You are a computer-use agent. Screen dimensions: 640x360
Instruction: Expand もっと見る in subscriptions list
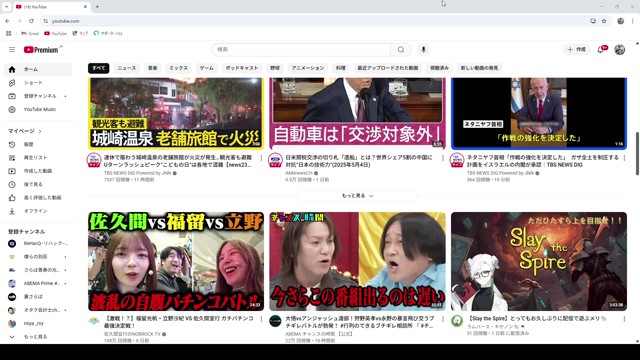[x=38, y=337]
